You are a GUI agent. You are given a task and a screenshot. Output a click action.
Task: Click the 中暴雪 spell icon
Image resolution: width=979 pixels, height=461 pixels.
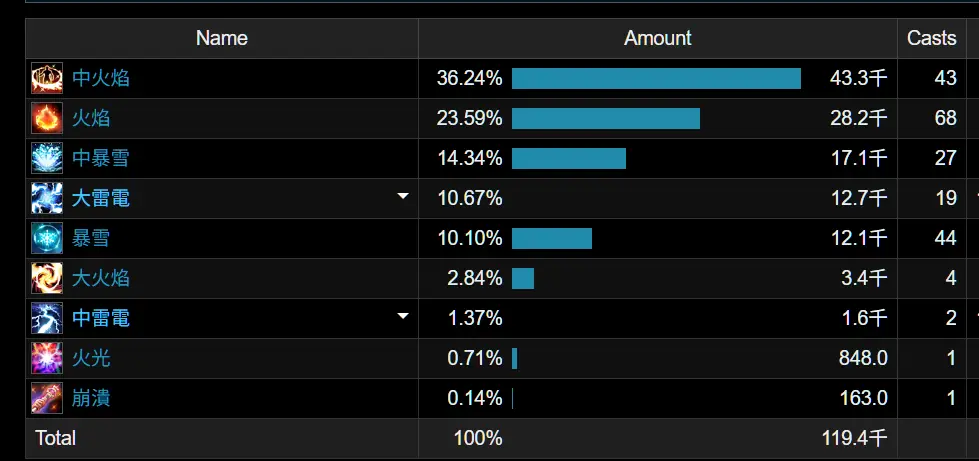[x=47, y=158]
